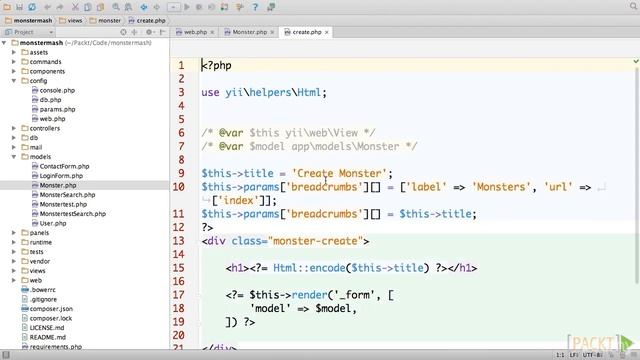Click the tool windows toggle at bottom left
Image resolution: width=640 pixels, height=360 pixels.
(6, 355)
